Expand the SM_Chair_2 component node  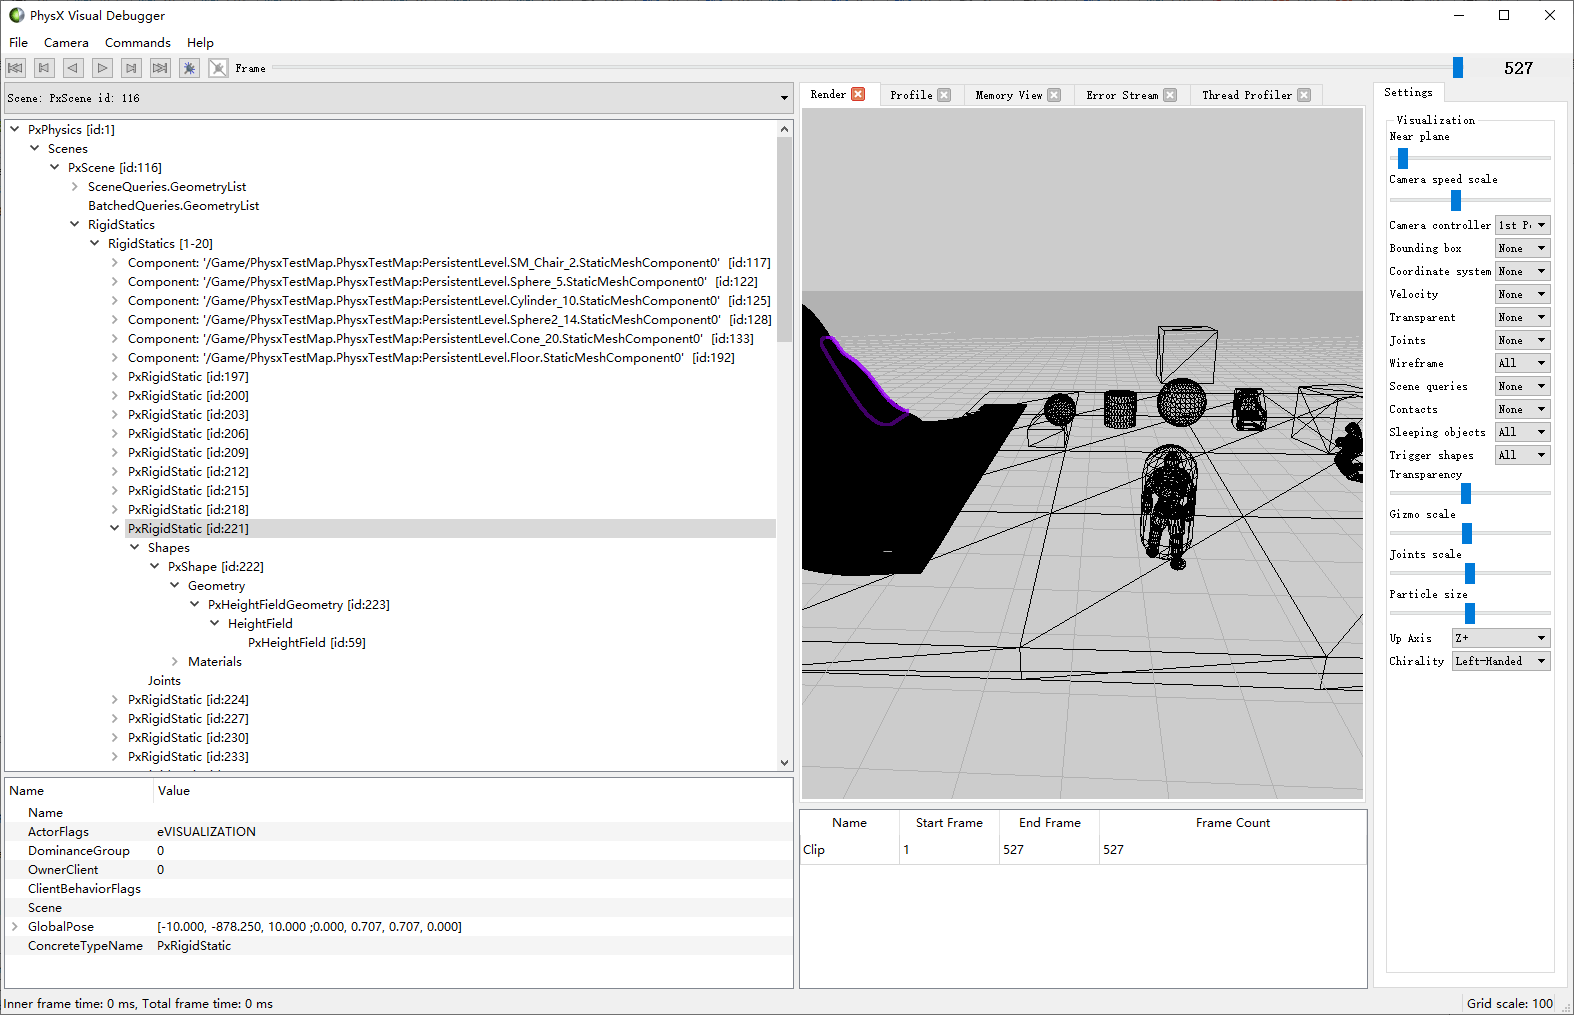click(115, 262)
